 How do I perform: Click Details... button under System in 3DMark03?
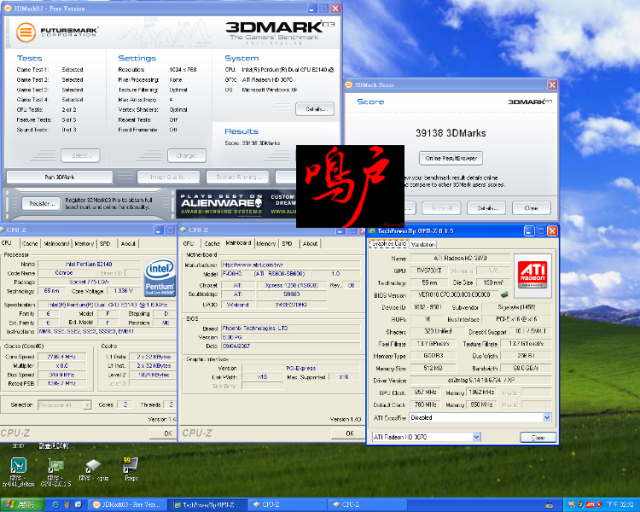point(315,109)
